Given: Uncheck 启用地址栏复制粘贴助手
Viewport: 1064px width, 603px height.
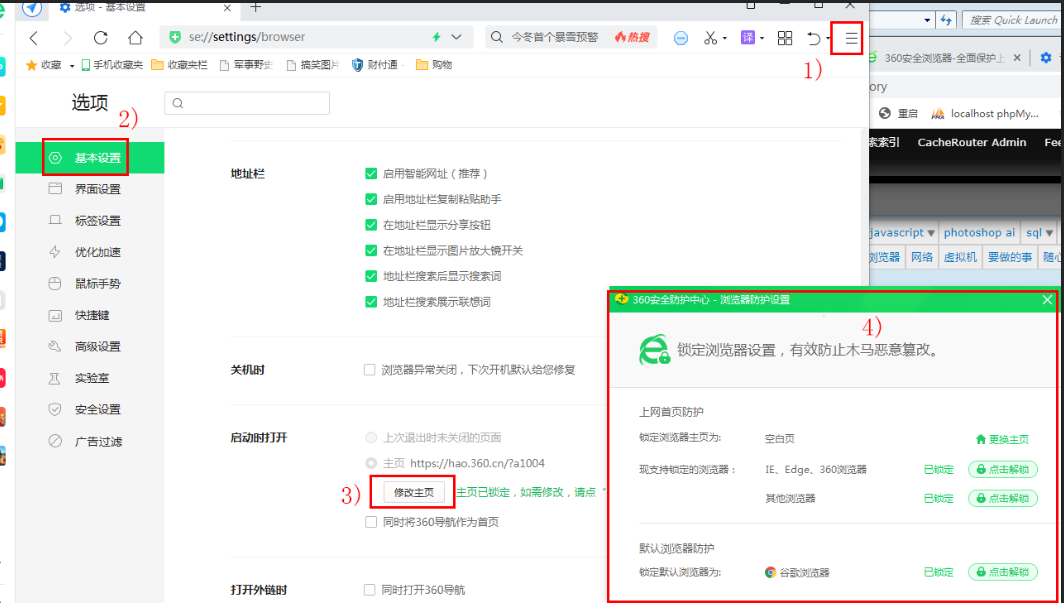Looking at the screenshot, I should pyautogui.click(x=370, y=199).
